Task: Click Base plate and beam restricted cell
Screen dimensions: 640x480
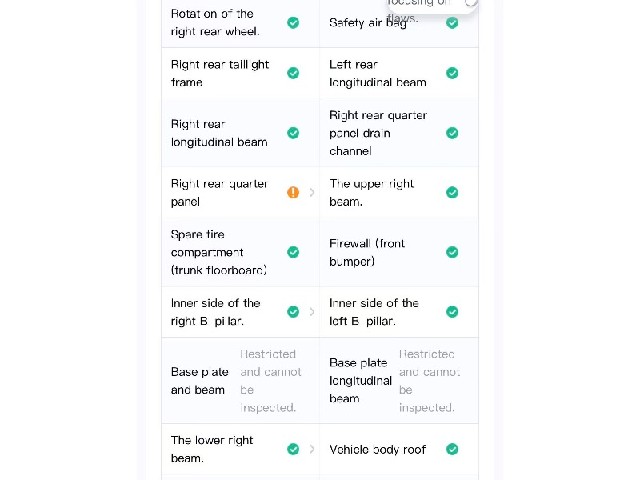Action: point(240,381)
